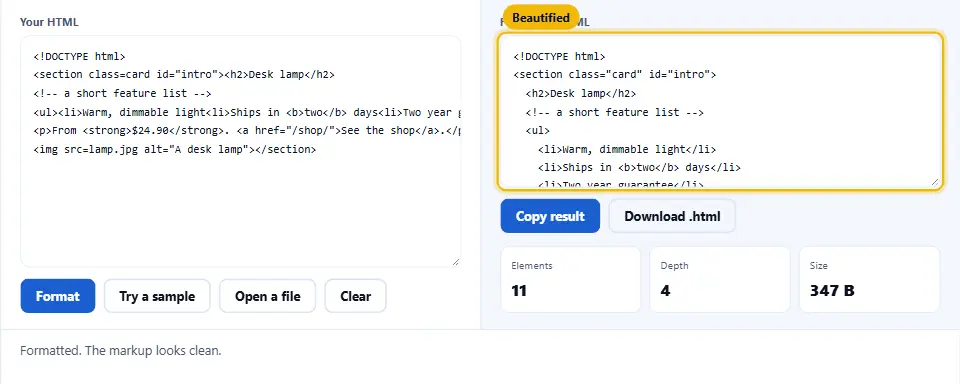Click output comment '<!-- a short feature list -->'
The width and height of the screenshot is (960, 384).
pos(615,112)
